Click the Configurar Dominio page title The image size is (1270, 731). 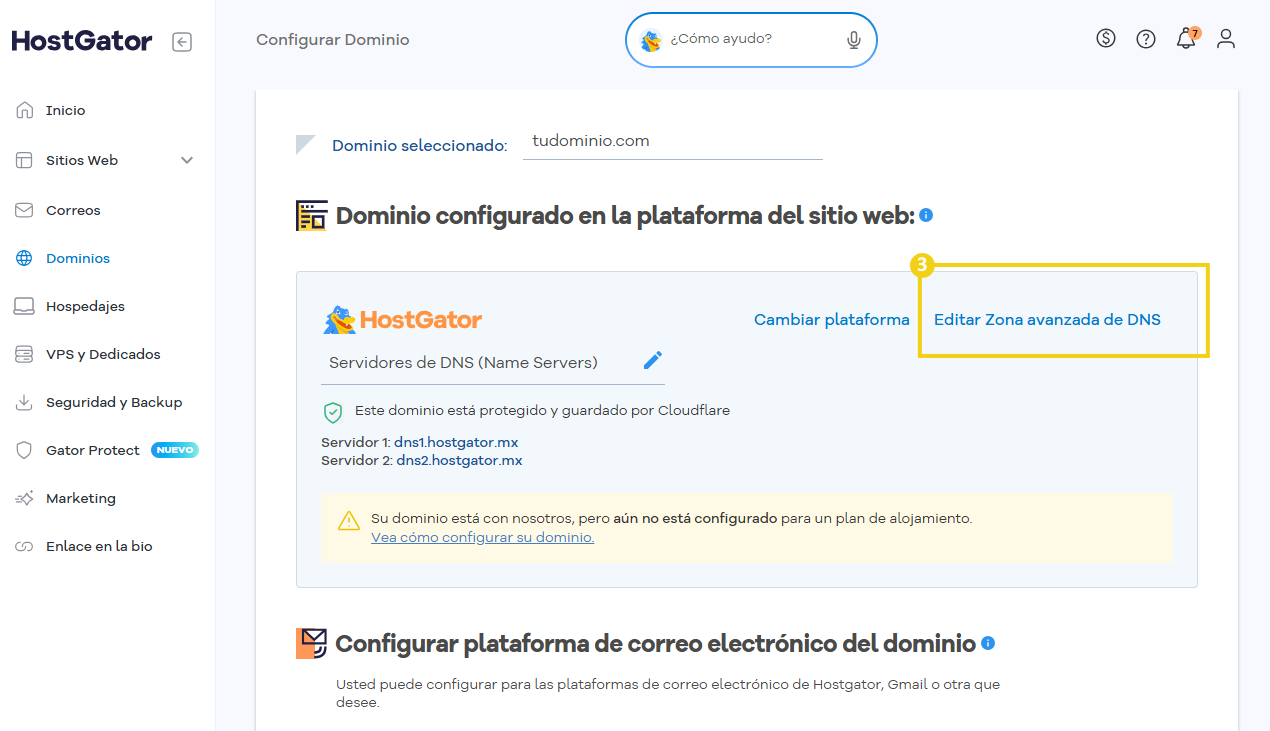pos(333,40)
